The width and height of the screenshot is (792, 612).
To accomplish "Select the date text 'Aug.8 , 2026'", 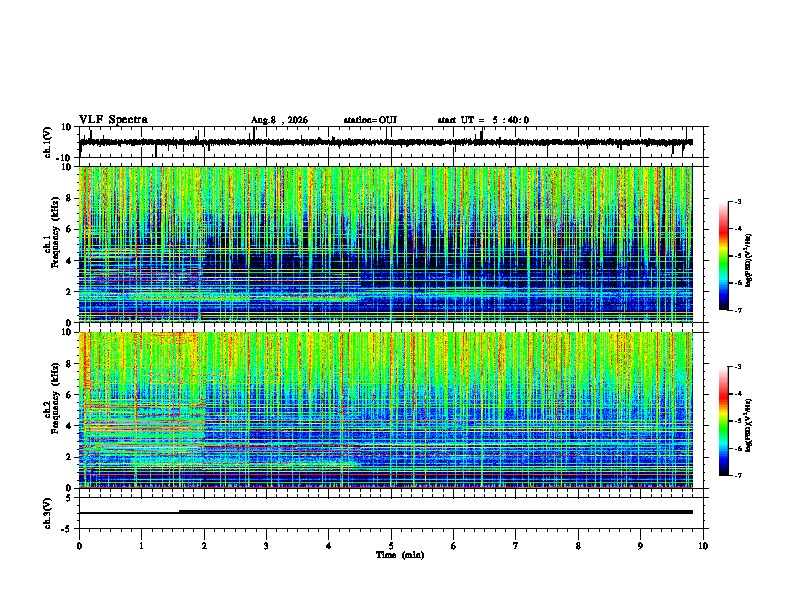I will [x=279, y=120].
